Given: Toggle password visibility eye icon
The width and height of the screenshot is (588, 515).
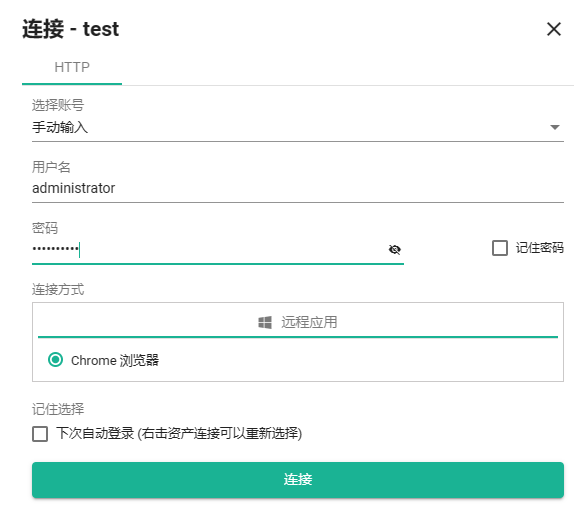Looking at the screenshot, I should (394, 249).
